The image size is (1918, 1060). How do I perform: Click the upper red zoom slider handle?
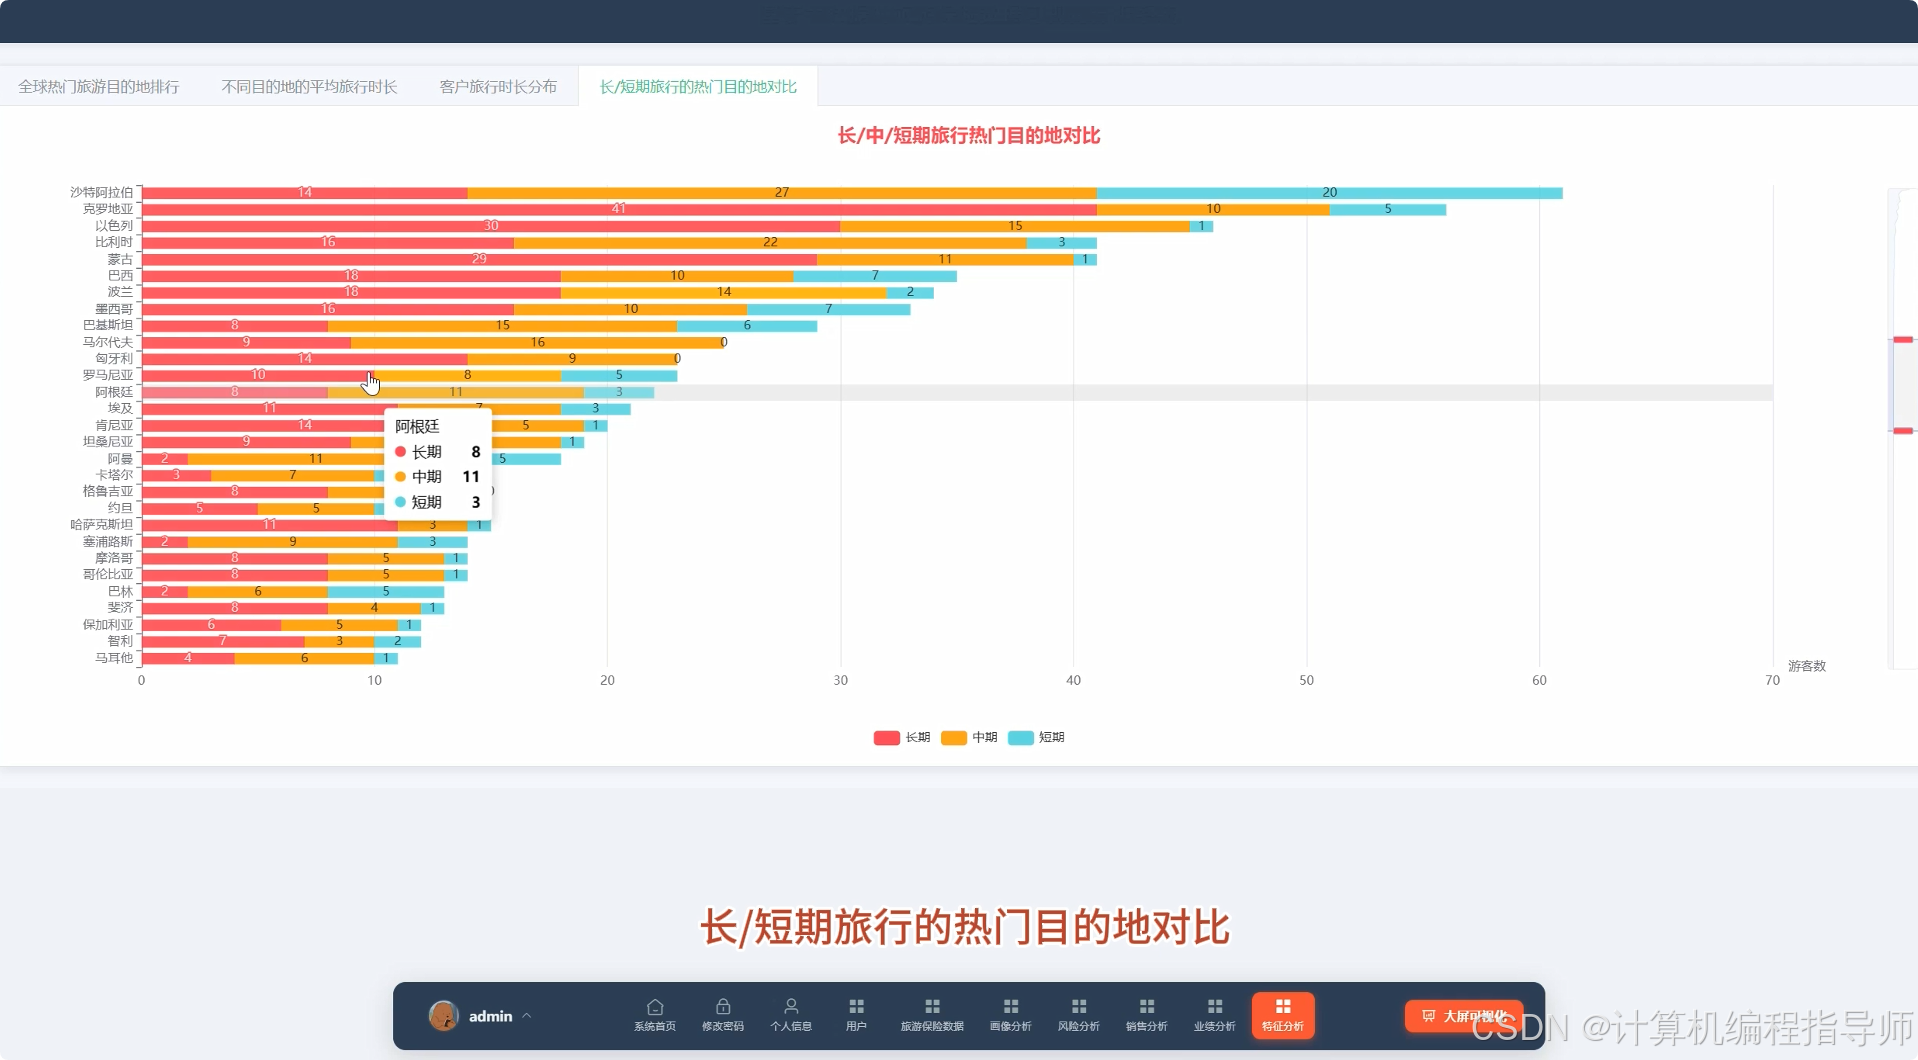pos(1902,340)
